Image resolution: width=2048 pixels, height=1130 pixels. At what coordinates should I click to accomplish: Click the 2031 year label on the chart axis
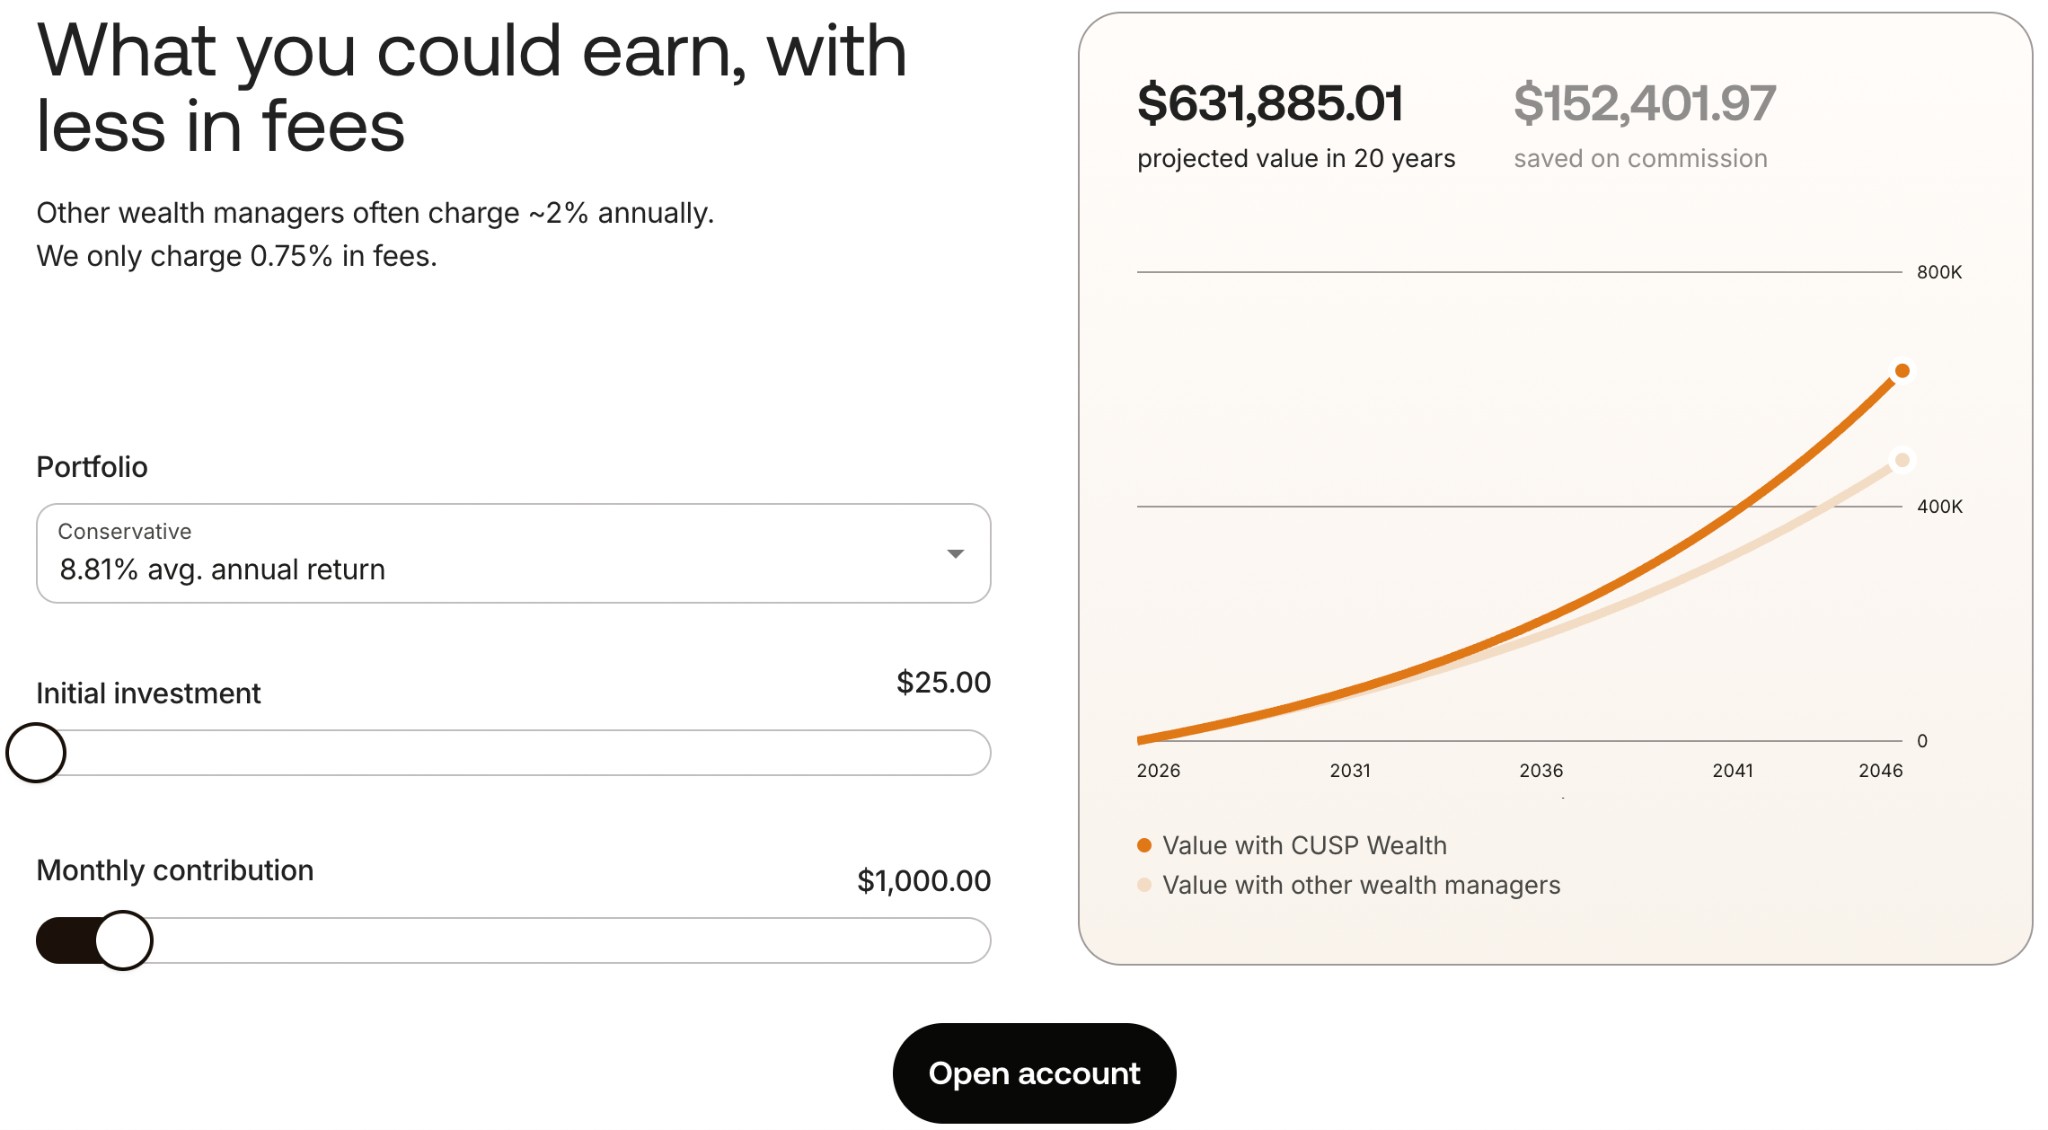point(1350,771)
